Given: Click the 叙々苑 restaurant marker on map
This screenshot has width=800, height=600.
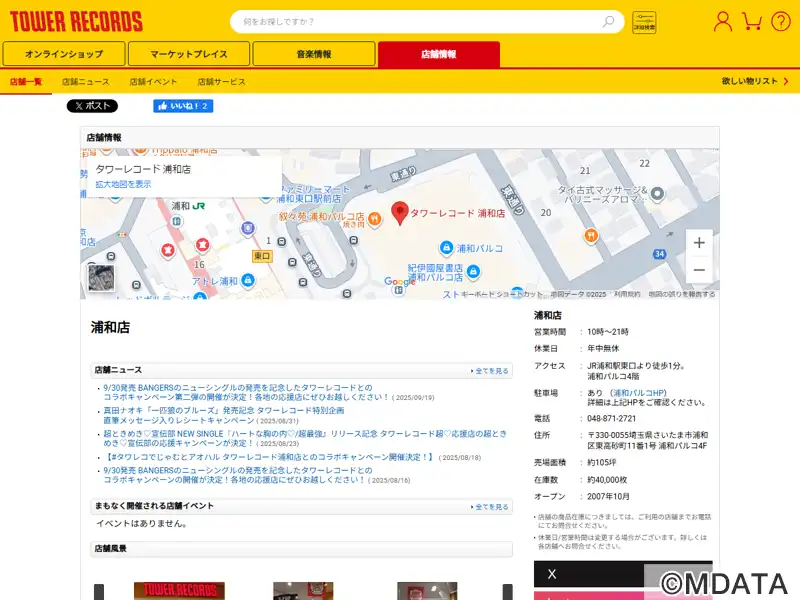Looking at the screenshot, I should tap(374, 219).
